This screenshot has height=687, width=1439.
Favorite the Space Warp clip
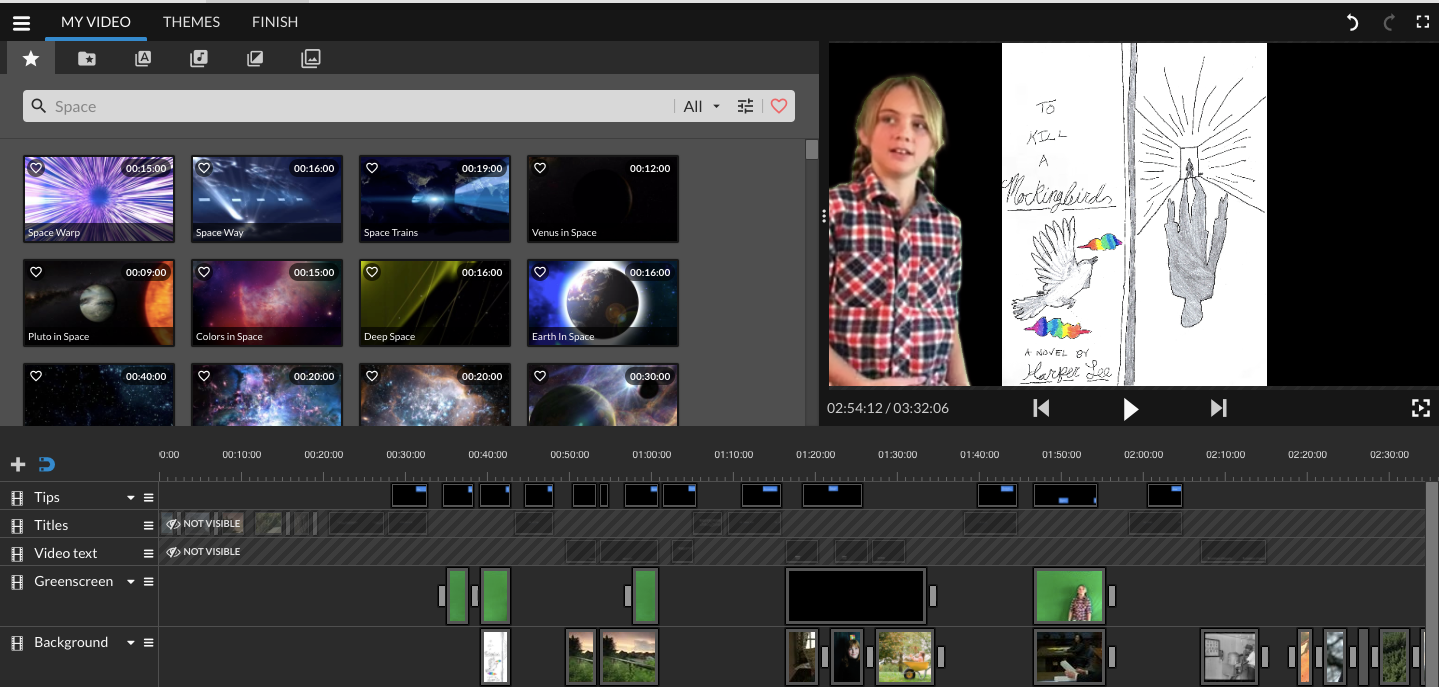point(36,168)
